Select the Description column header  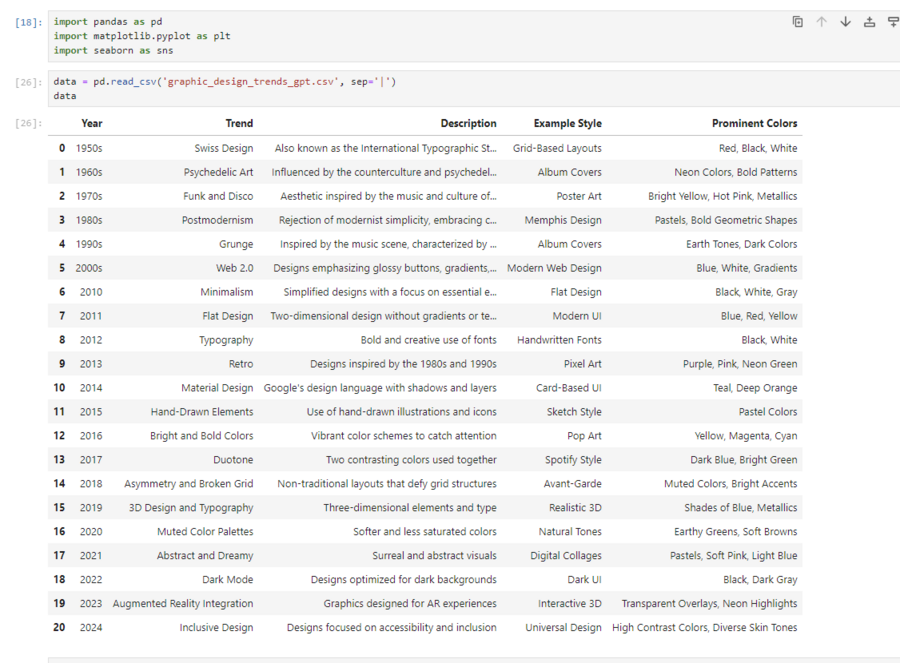click(468, 124)
